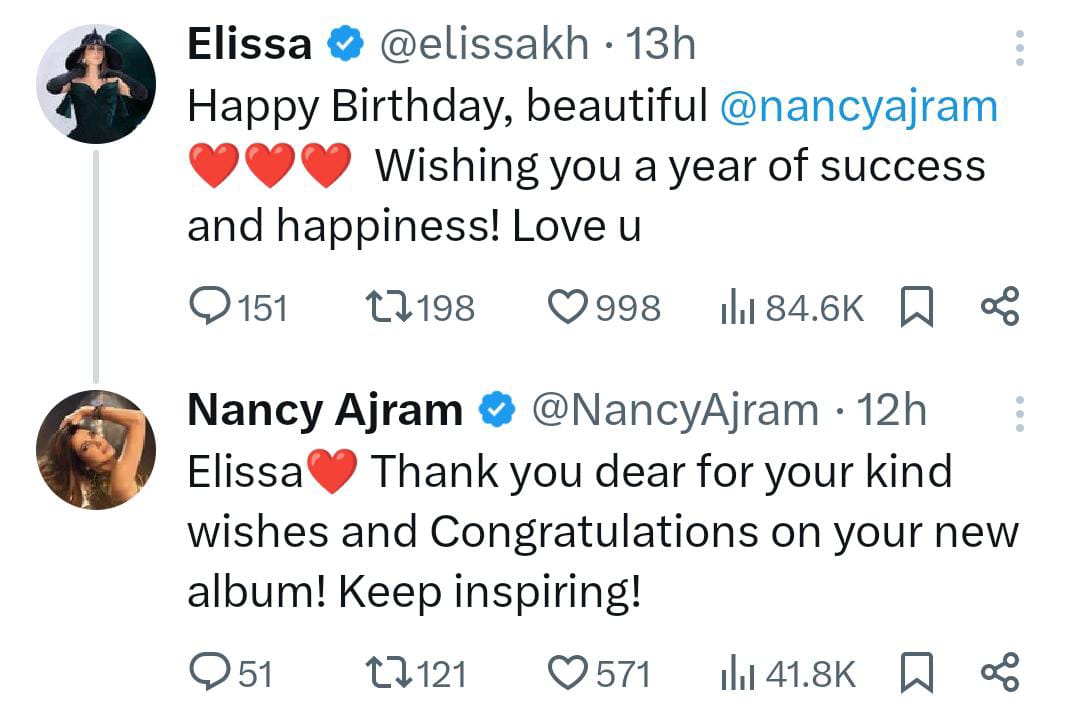This screenshot has width=1080, height=726.
Task: Reply to Elissa's birthday tweet
Action: (209, 307)
